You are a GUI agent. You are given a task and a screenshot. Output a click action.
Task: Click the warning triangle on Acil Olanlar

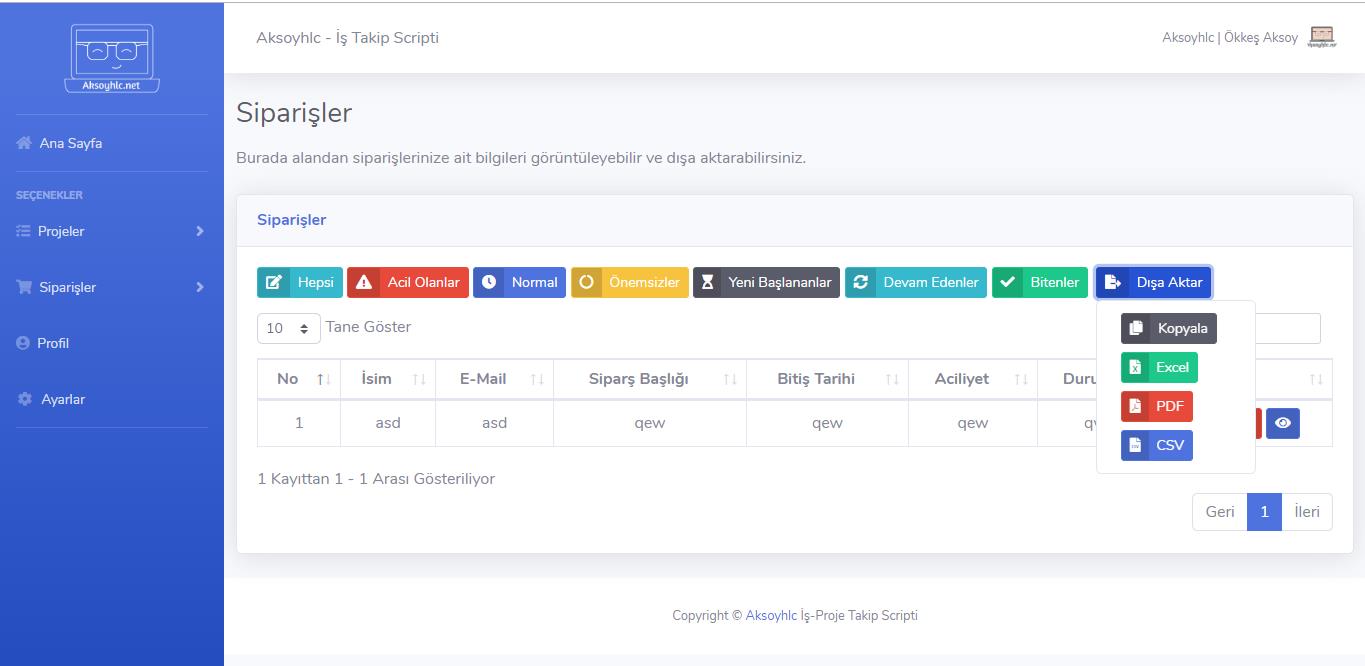(364, 282)
